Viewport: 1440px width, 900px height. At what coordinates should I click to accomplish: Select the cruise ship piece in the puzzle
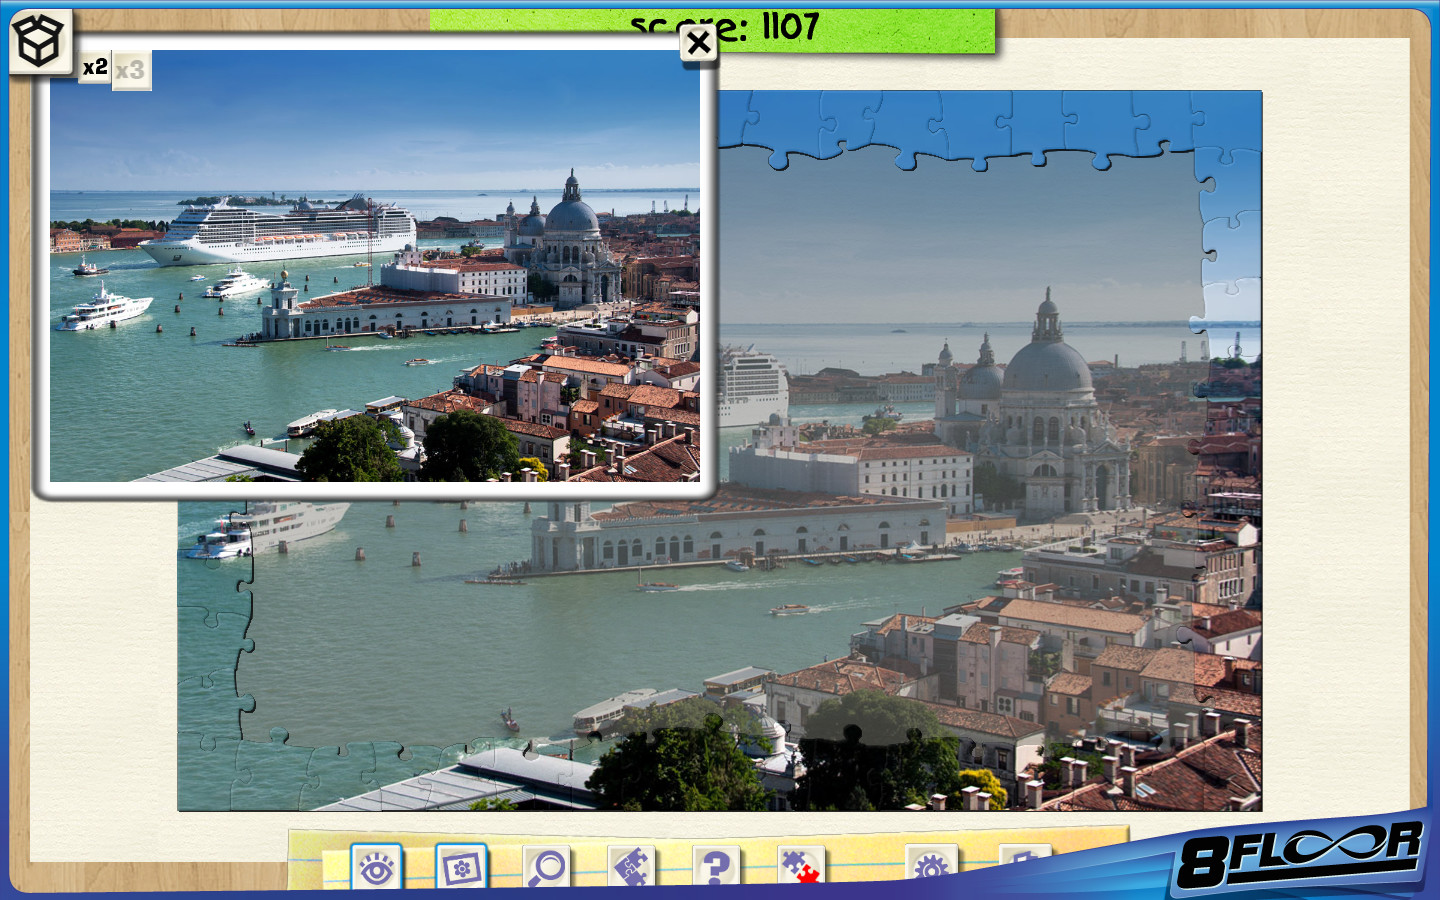click(x=755, y=385)
